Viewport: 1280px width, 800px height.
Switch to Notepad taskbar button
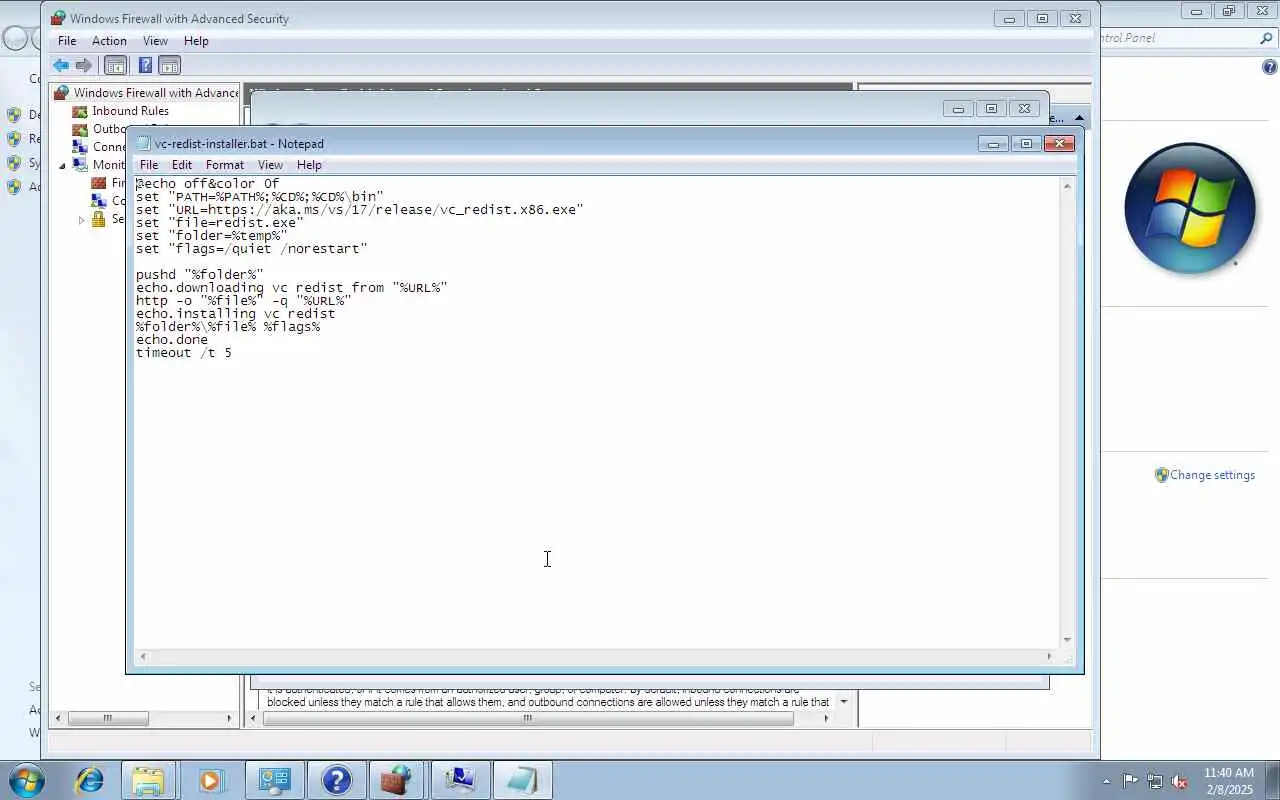tap(521, 780)
